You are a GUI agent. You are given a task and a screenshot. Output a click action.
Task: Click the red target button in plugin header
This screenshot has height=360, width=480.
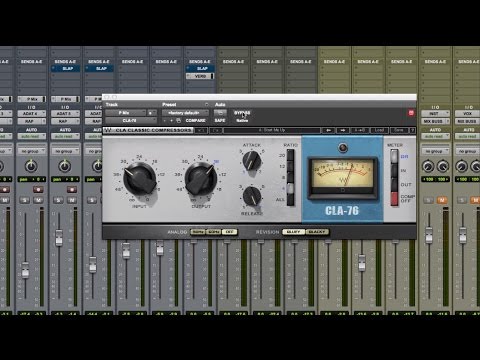coord(411,113)
